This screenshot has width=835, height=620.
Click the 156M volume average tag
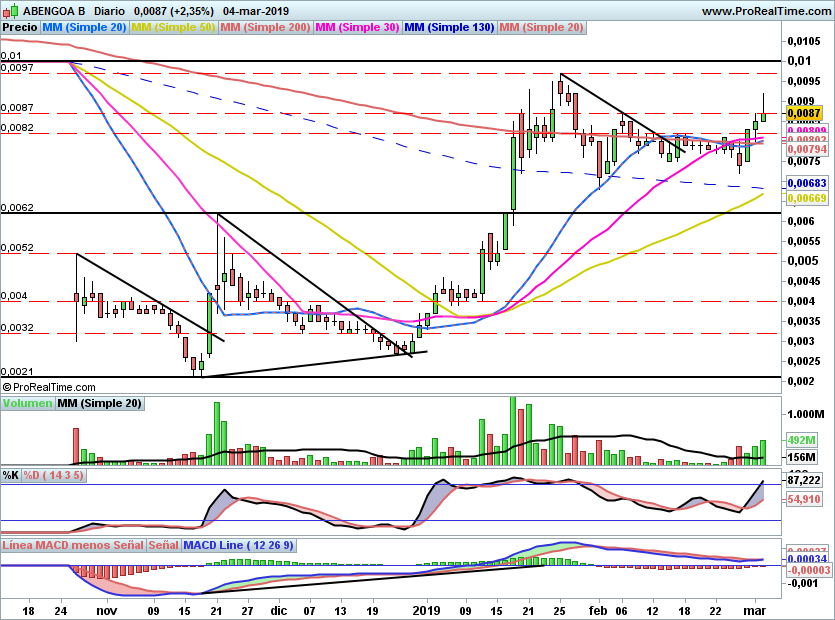tap(802, 457)
